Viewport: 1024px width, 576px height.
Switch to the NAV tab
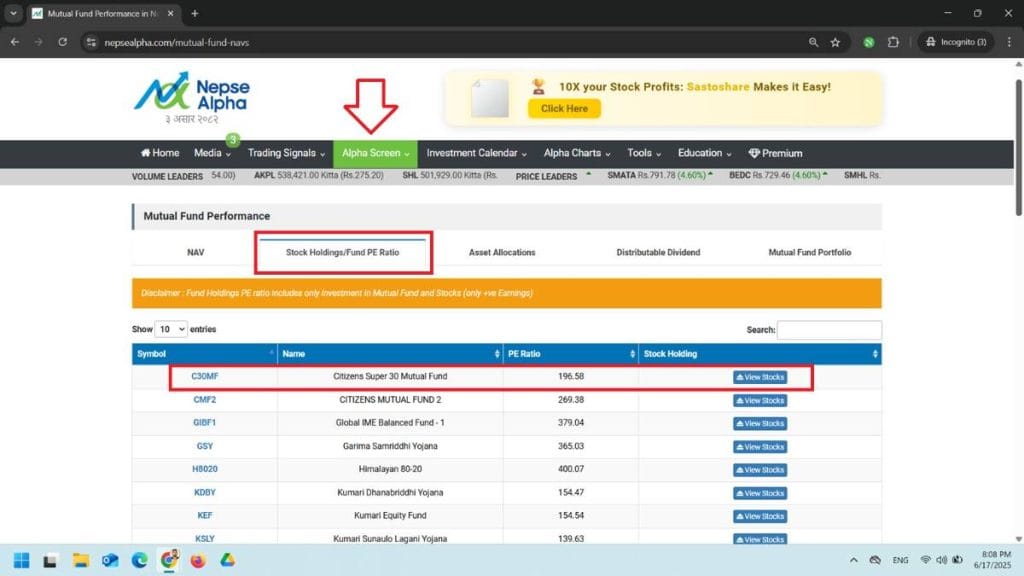[x=195, y=252]
